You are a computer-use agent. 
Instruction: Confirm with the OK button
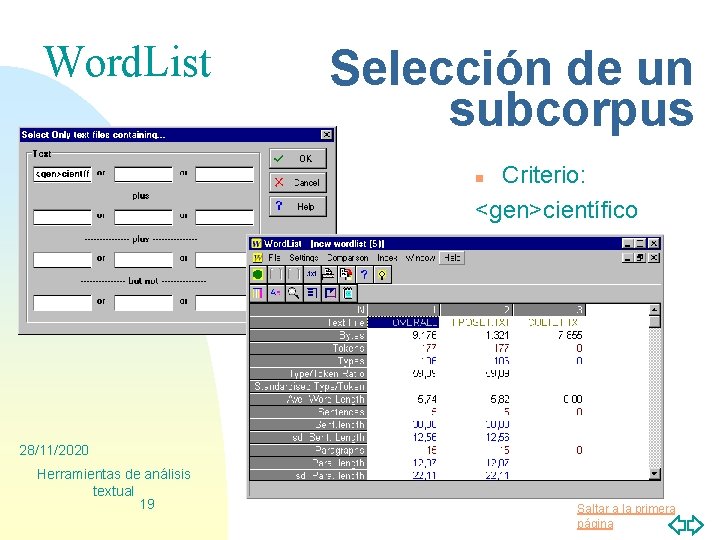[x=298, y=158]
